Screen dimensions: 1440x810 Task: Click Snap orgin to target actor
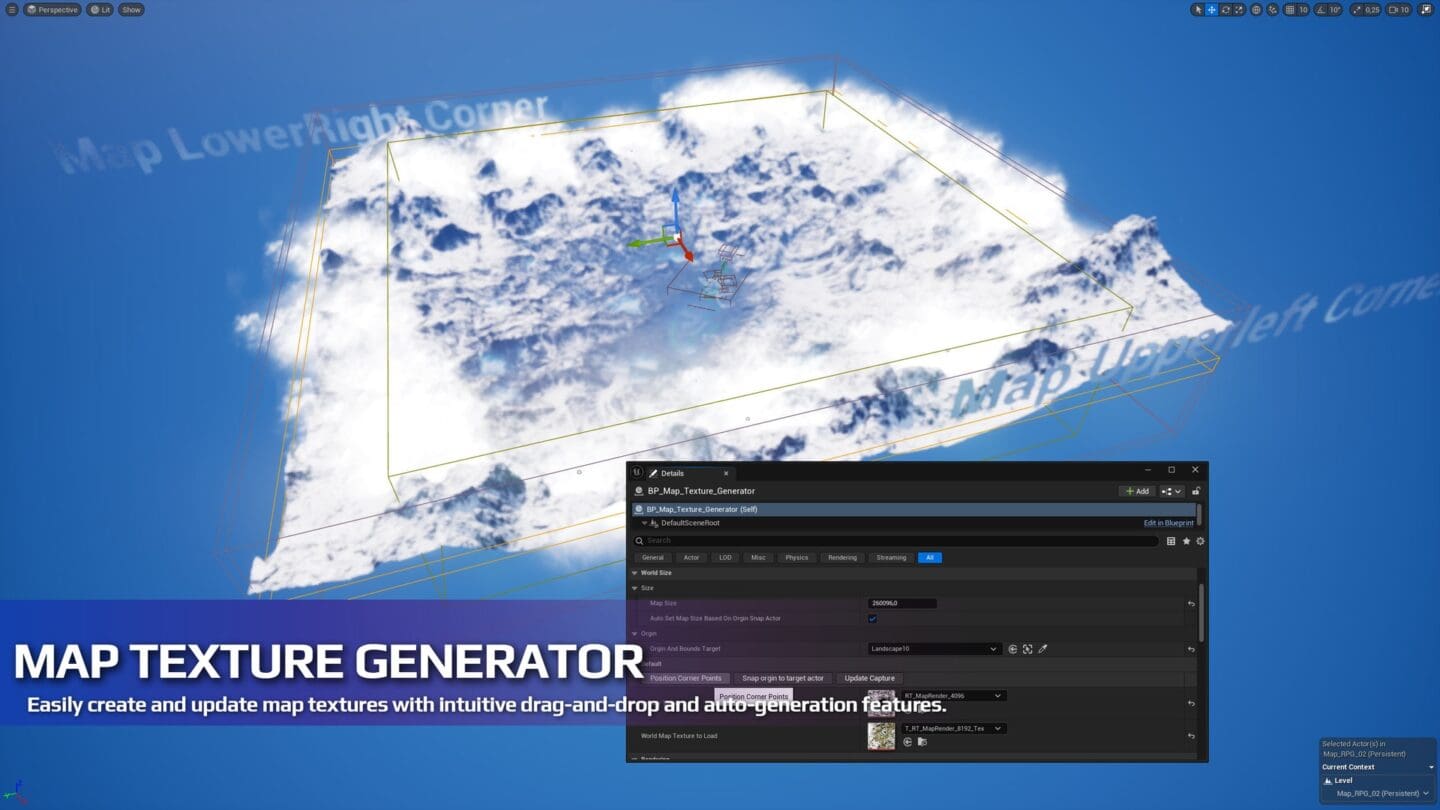(783, 678)
